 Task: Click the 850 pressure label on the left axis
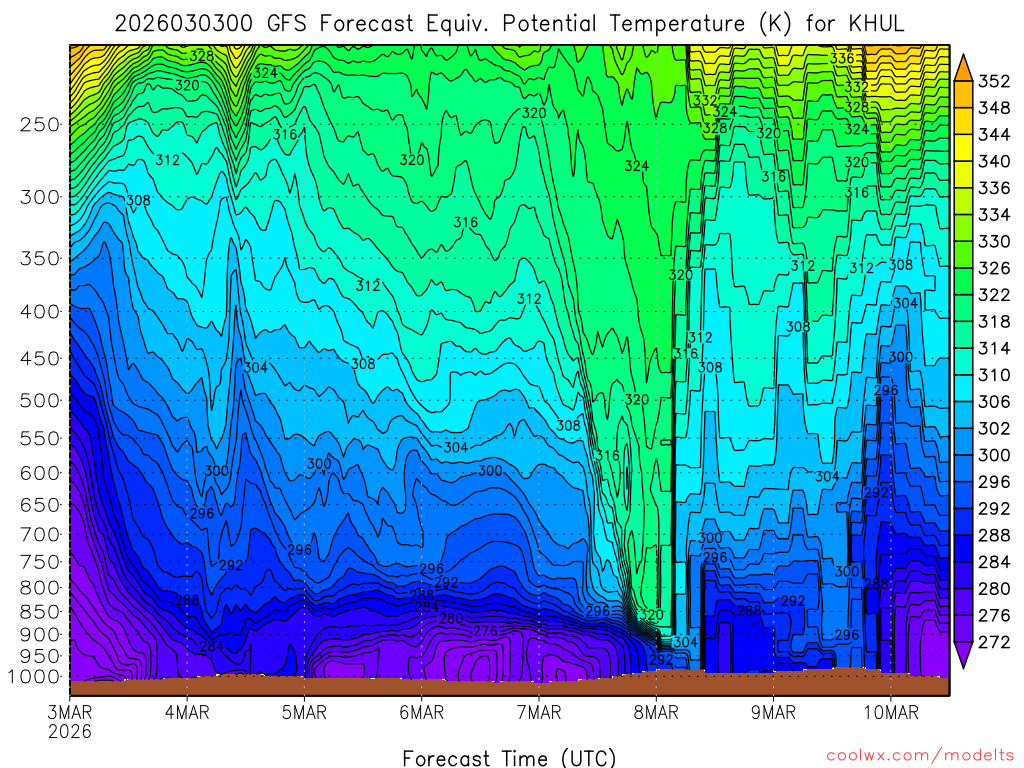(x=40, y=611)
